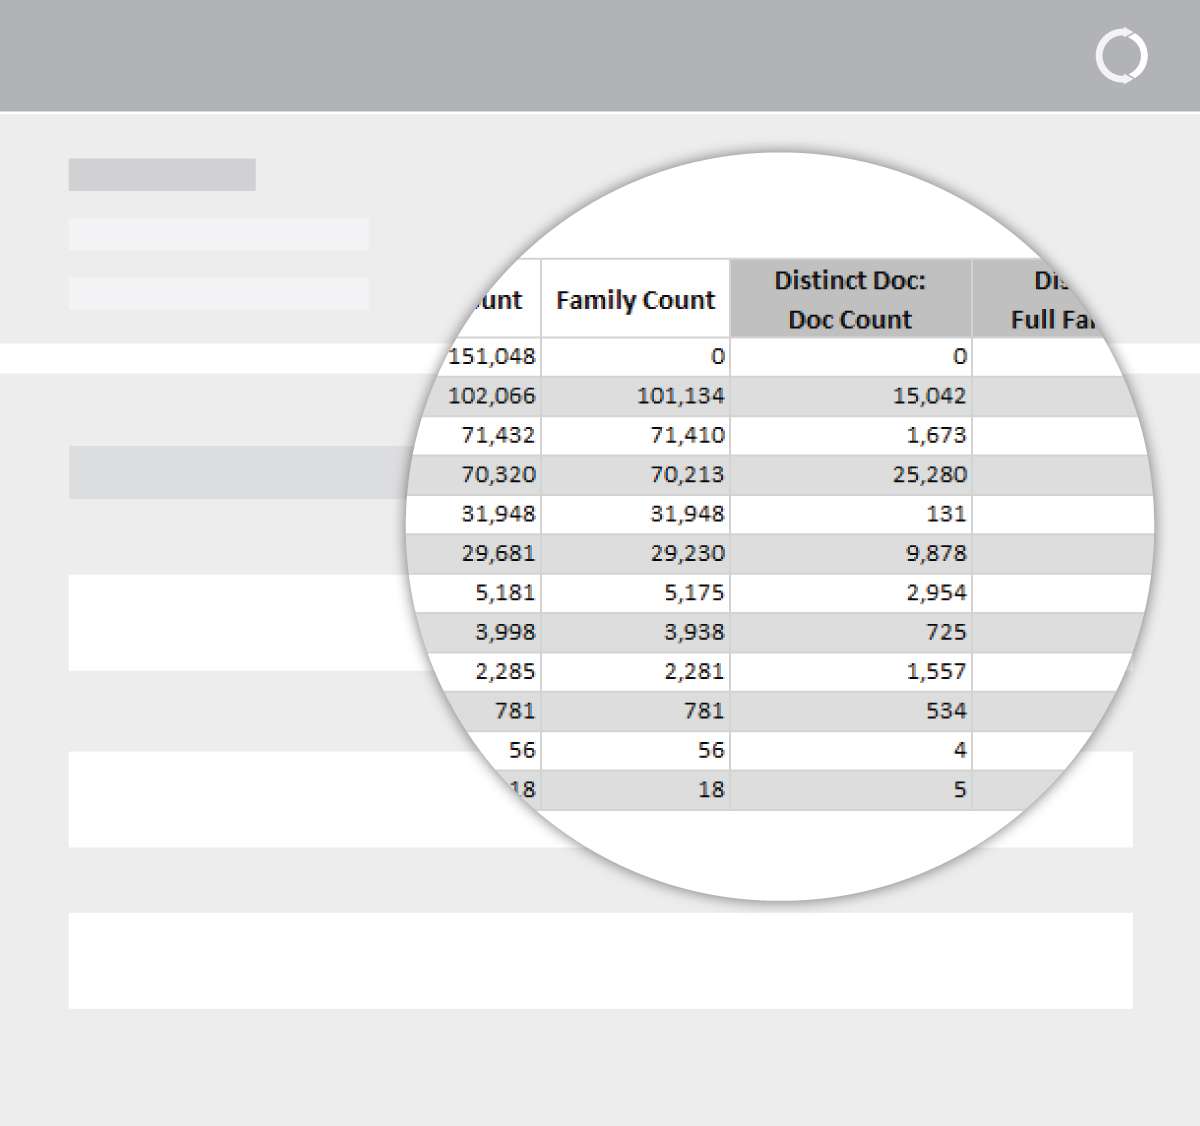This screenshot has width=1200, height=1126.
Task: Select the Family Count column header
Action: click(635, 300)
